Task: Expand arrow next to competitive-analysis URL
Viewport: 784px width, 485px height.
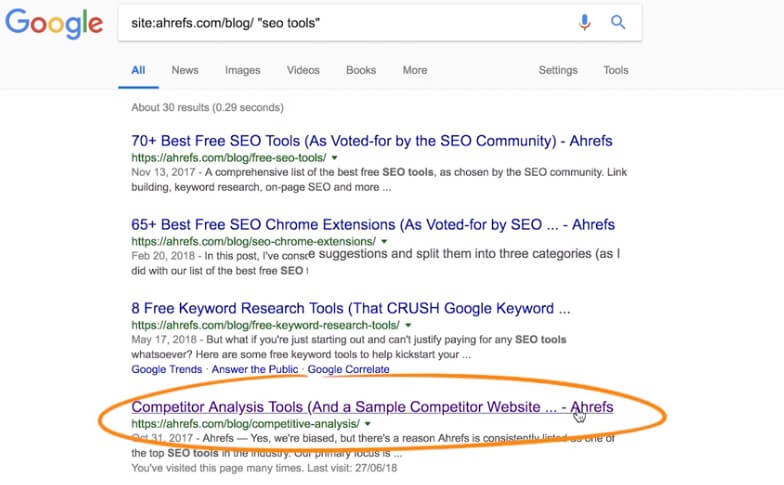Action: 368,424
